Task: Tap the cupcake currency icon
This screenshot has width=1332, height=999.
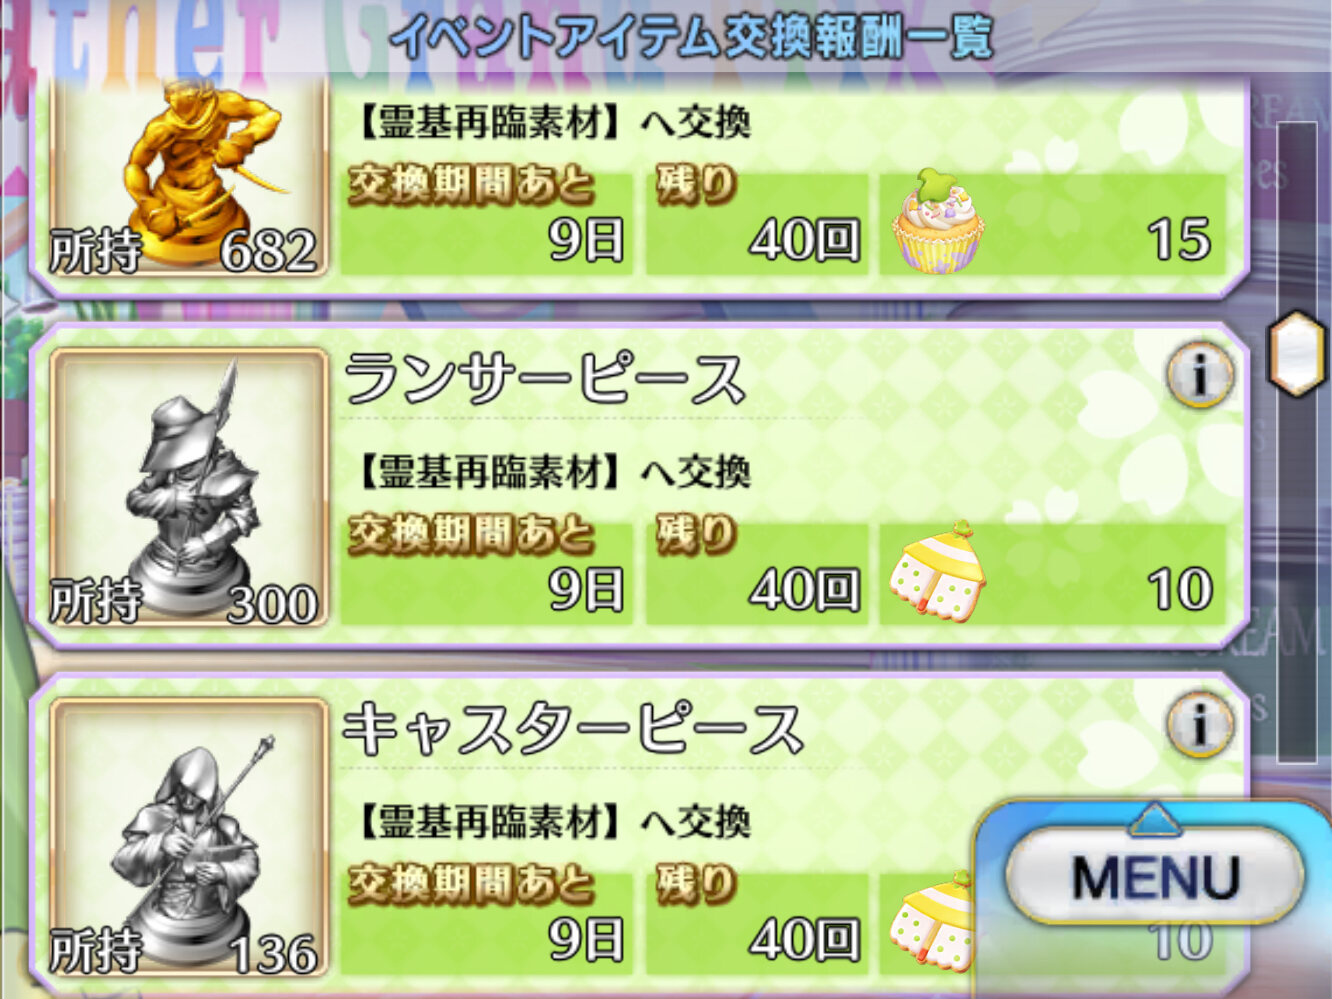Action: click(937, 221)
